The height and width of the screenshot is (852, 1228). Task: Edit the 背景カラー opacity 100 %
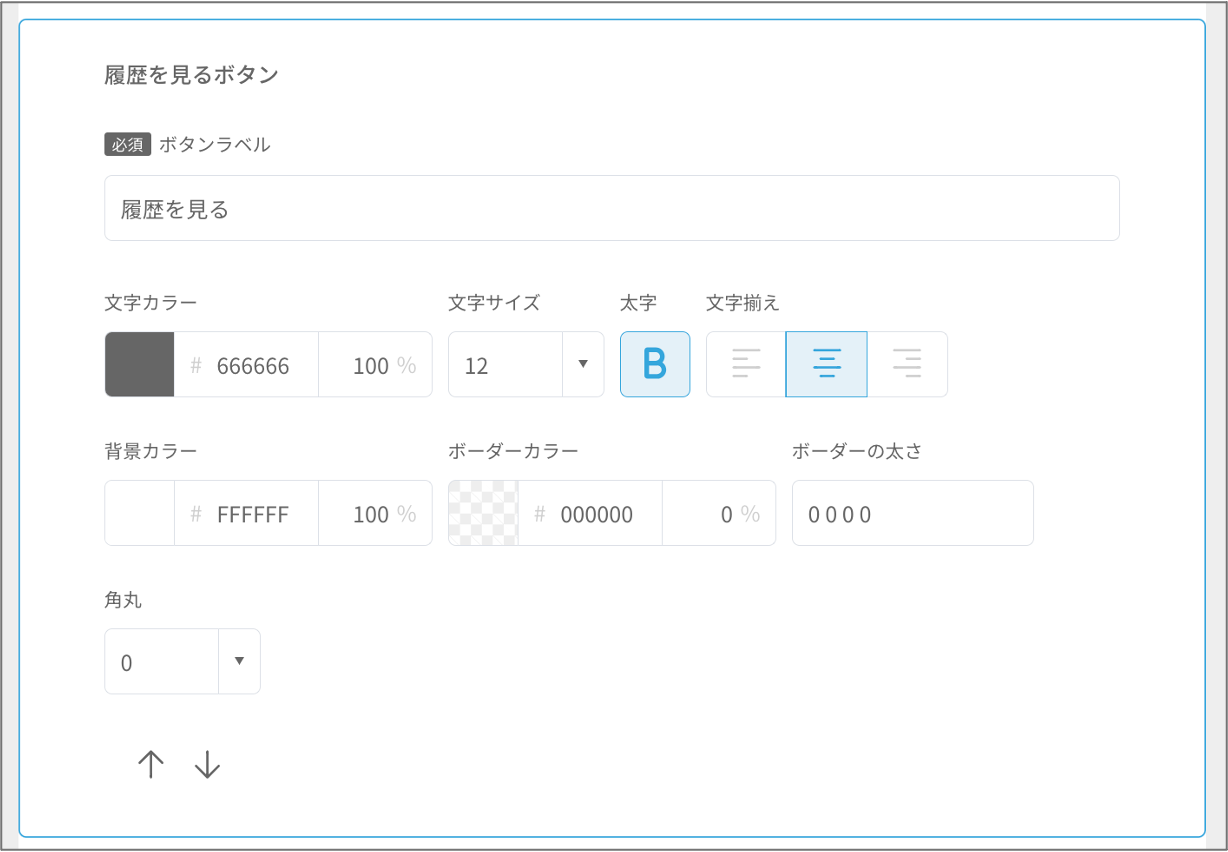coord(375,514)
